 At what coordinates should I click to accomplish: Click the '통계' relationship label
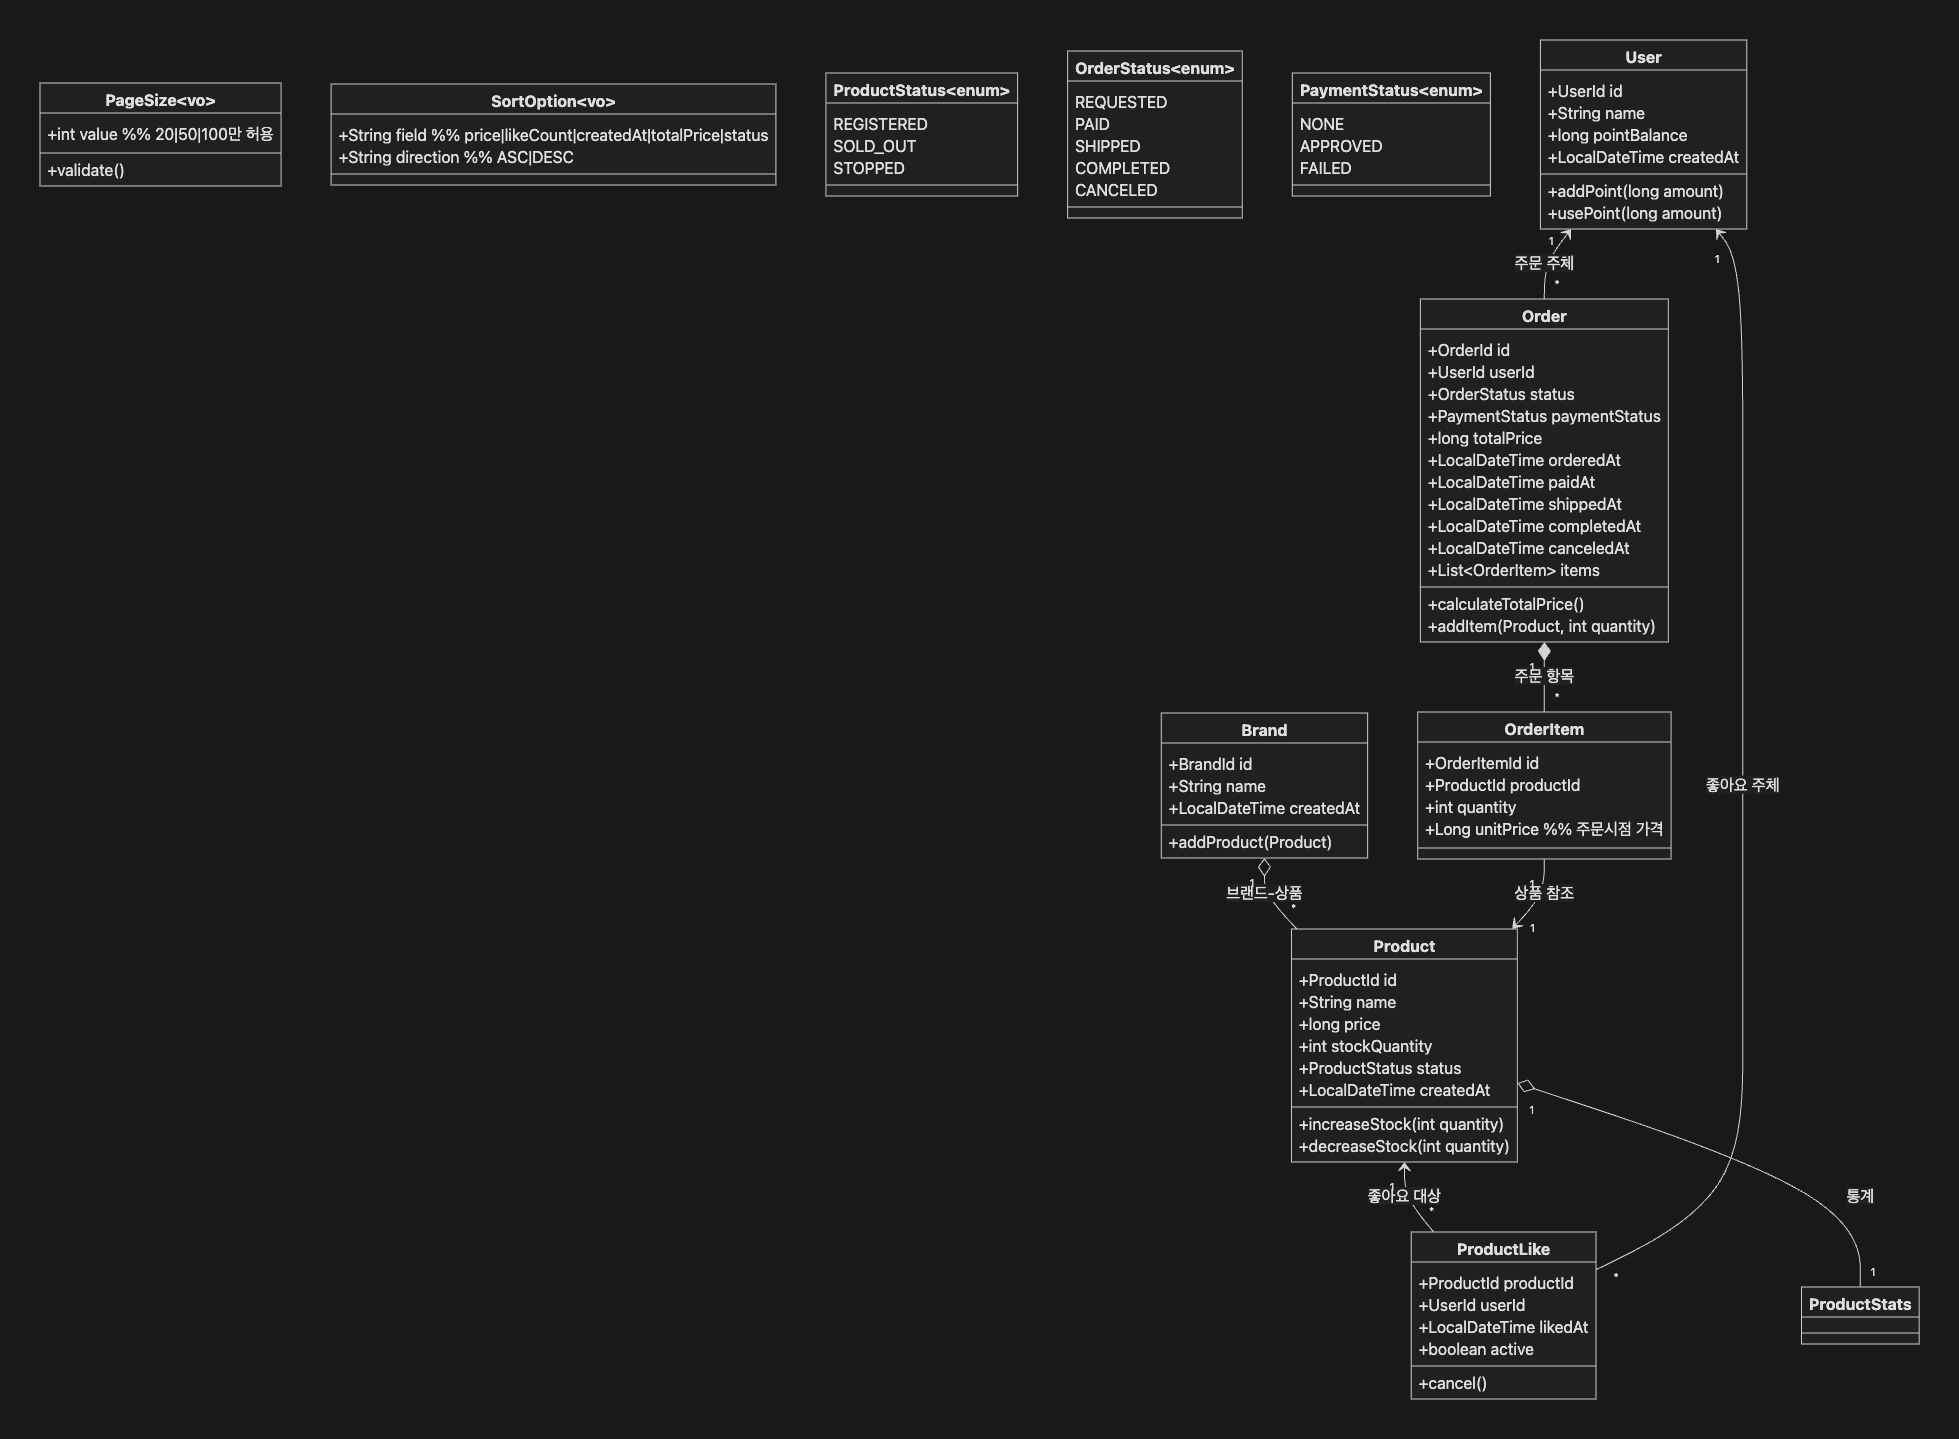coord(1859,1196)
